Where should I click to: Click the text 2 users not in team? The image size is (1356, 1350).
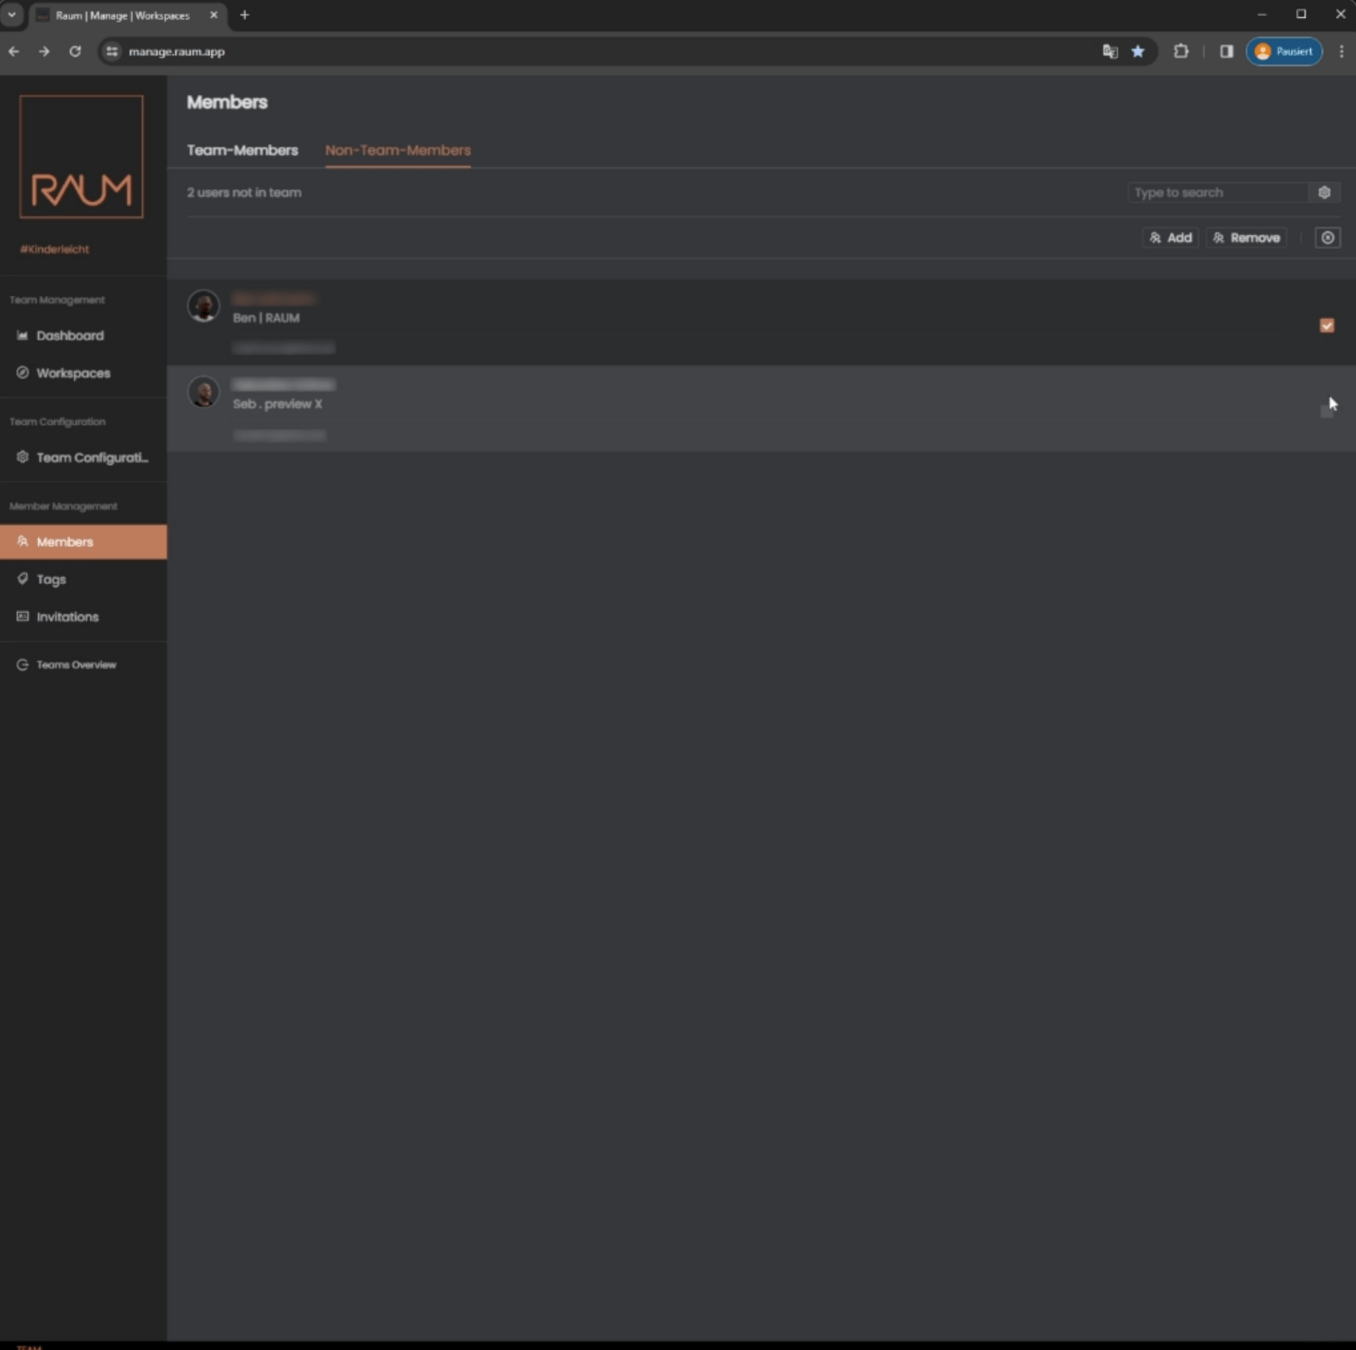point(244,193)
